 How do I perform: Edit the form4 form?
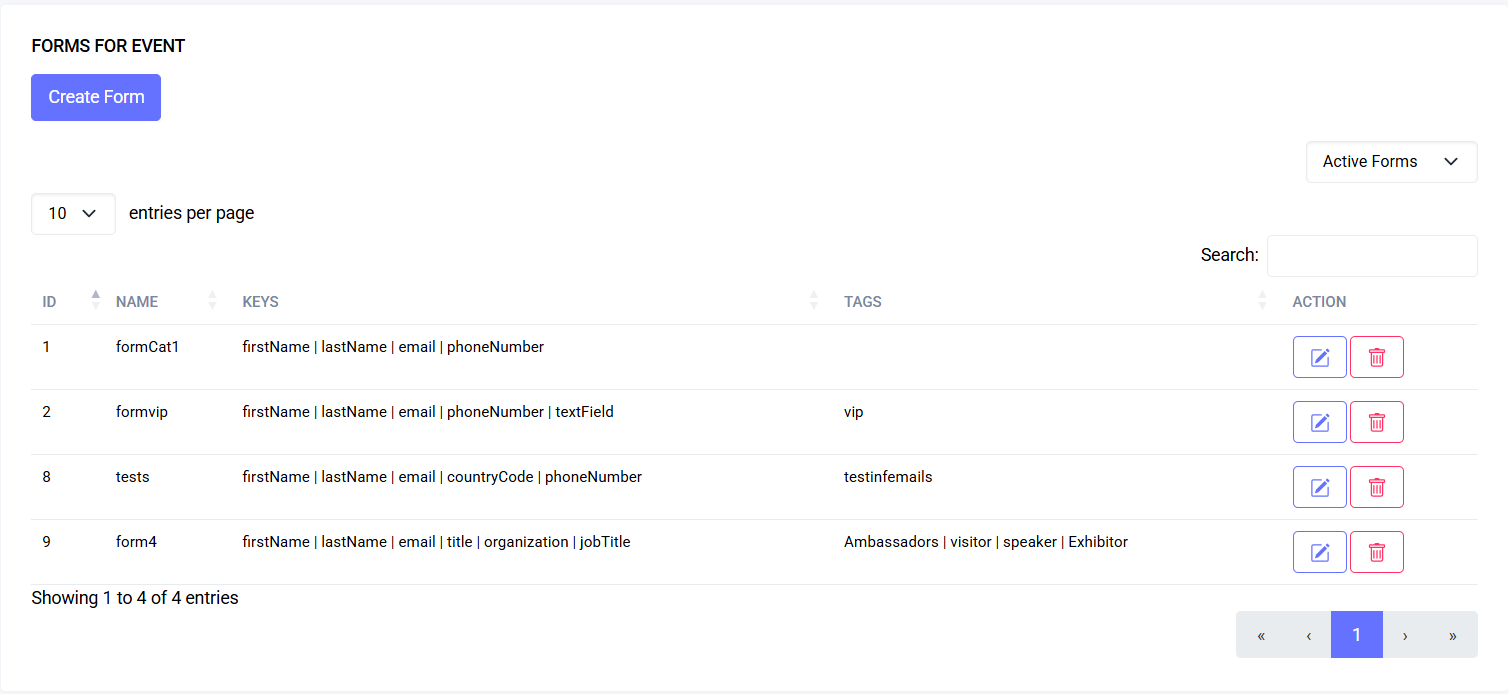coord(1319,551)
